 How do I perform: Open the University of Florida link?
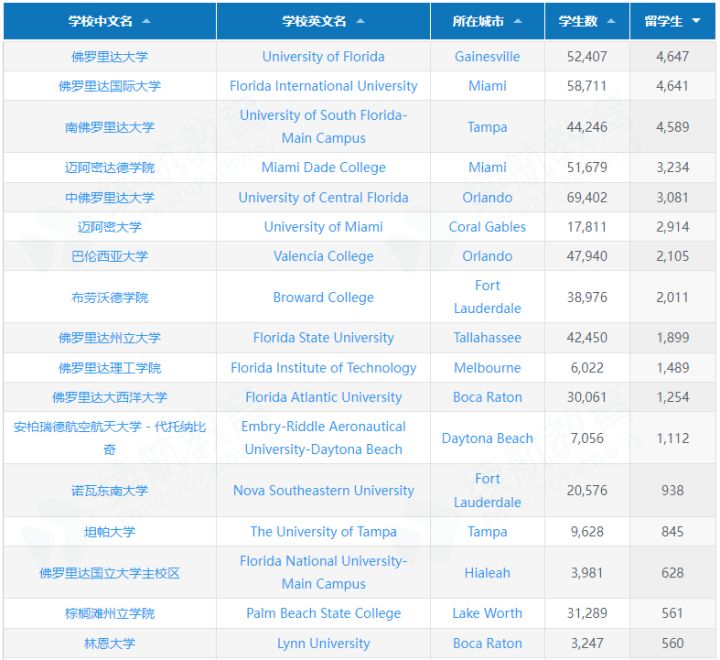click(323, 56)
